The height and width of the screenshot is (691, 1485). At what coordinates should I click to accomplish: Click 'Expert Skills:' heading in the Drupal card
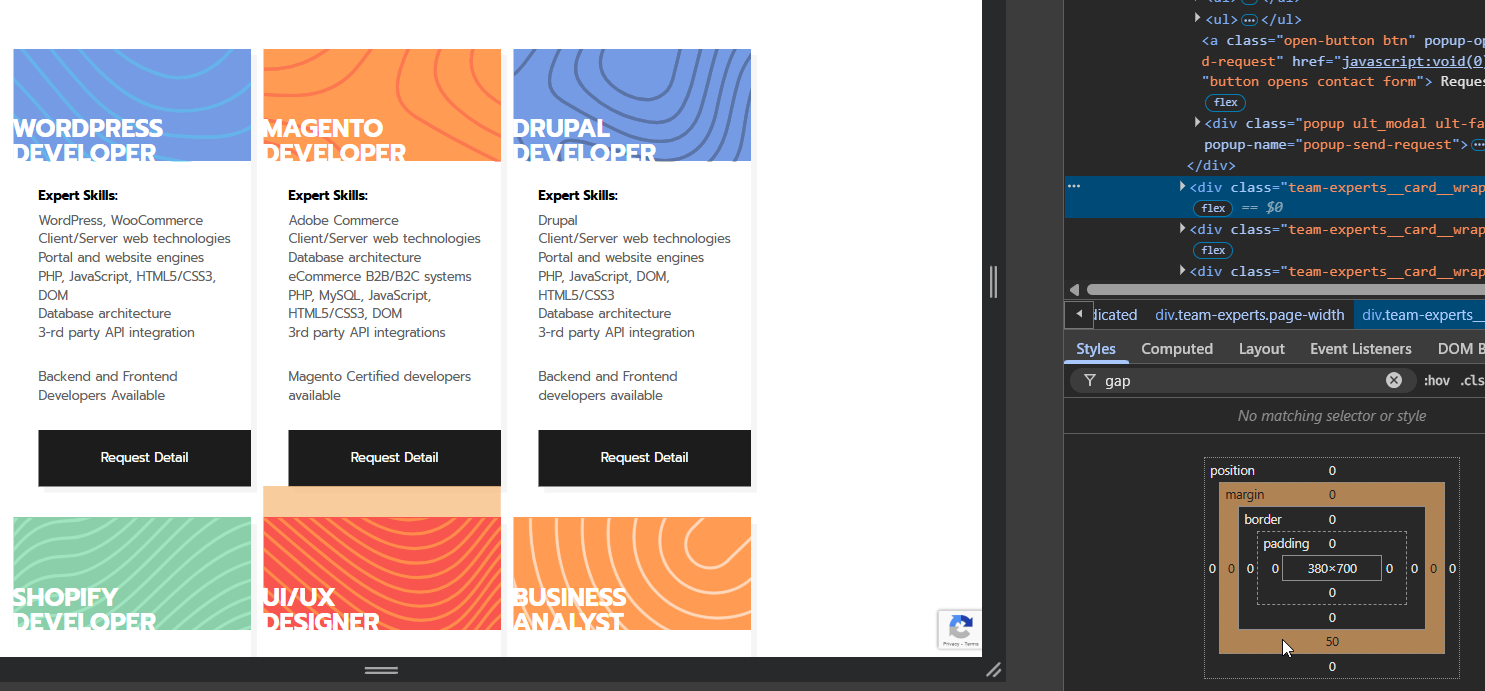(x=578, y=195)
